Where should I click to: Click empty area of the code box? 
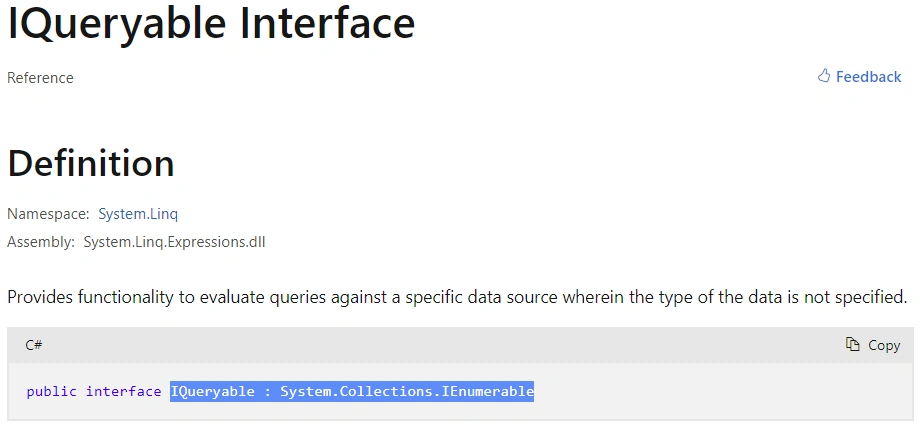point(722,391)
